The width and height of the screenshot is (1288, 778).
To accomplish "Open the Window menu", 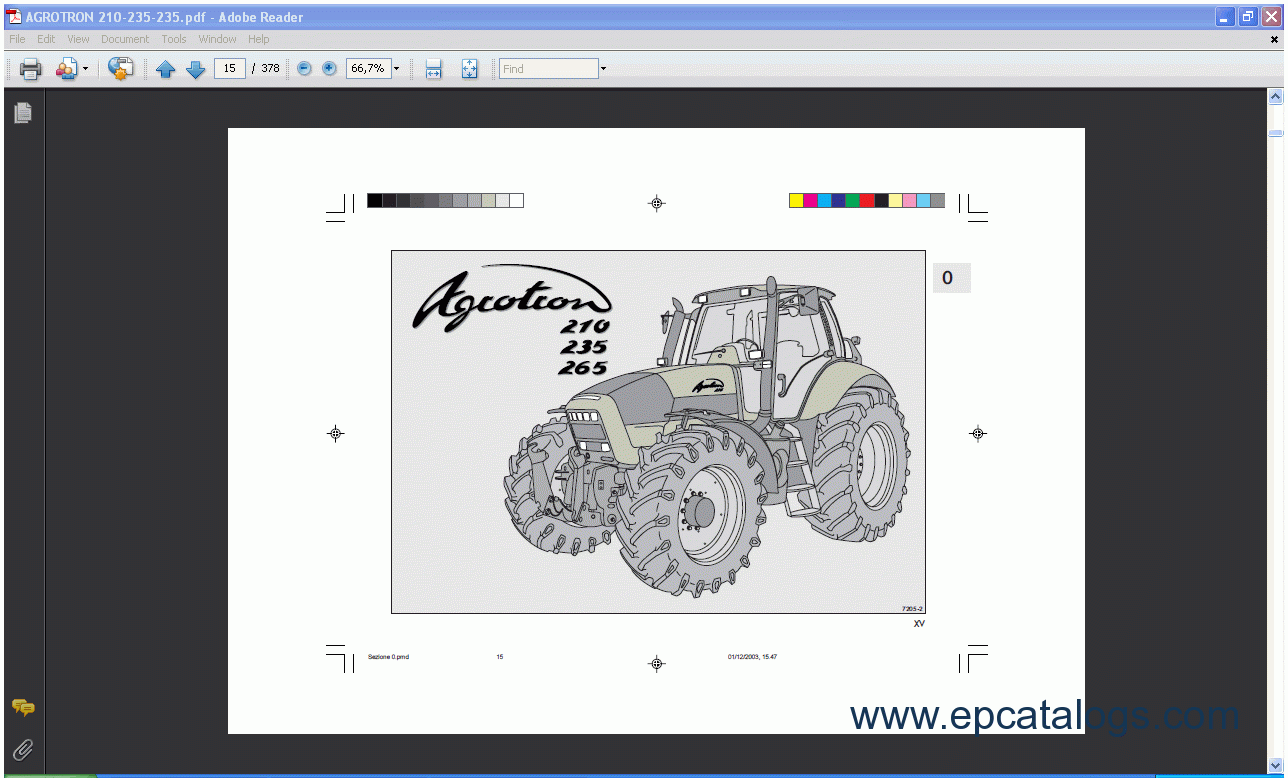I will pyautogui.click(x=217, y=39).
